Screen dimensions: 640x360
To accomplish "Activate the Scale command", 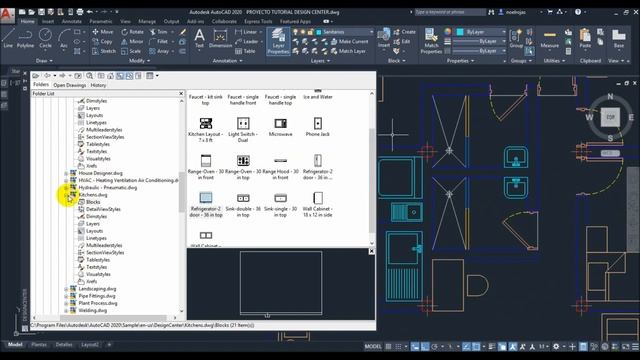I will pos(131,51).
